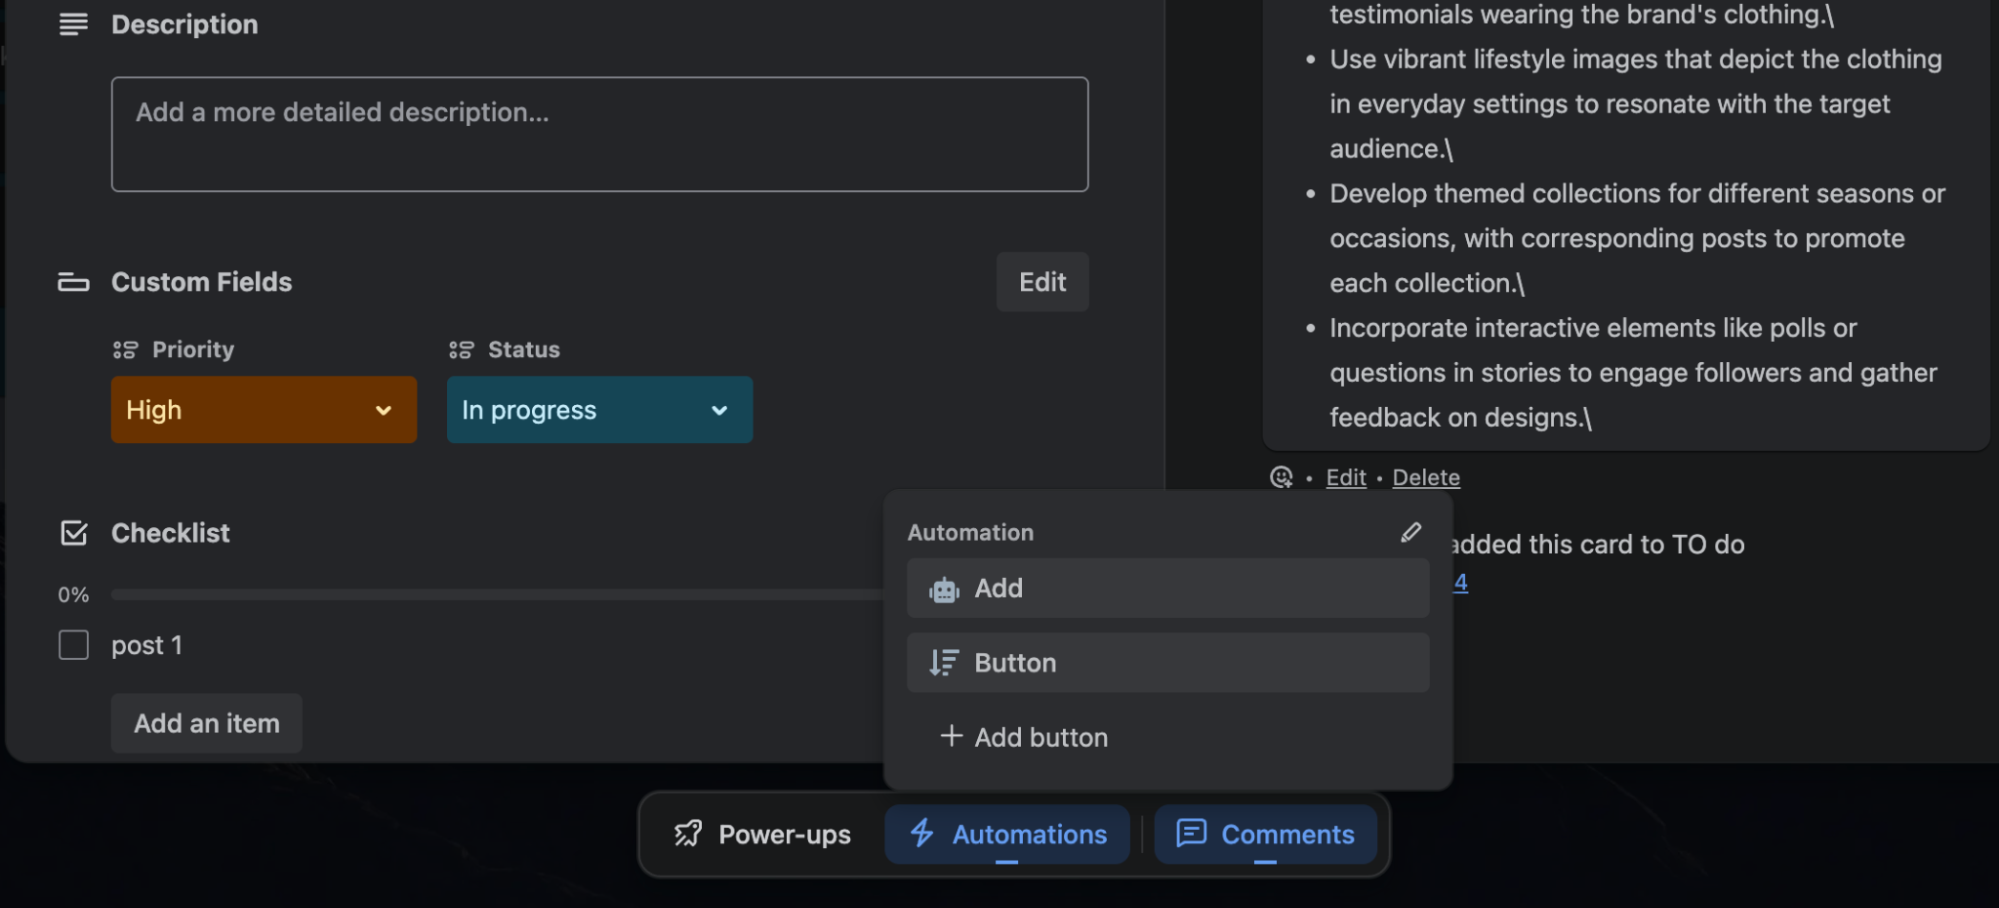Image resolution: width=1999 pixels, height=908 pixels.
Task: Open the Priority dropdown showing High
Action: click(263, 409)
